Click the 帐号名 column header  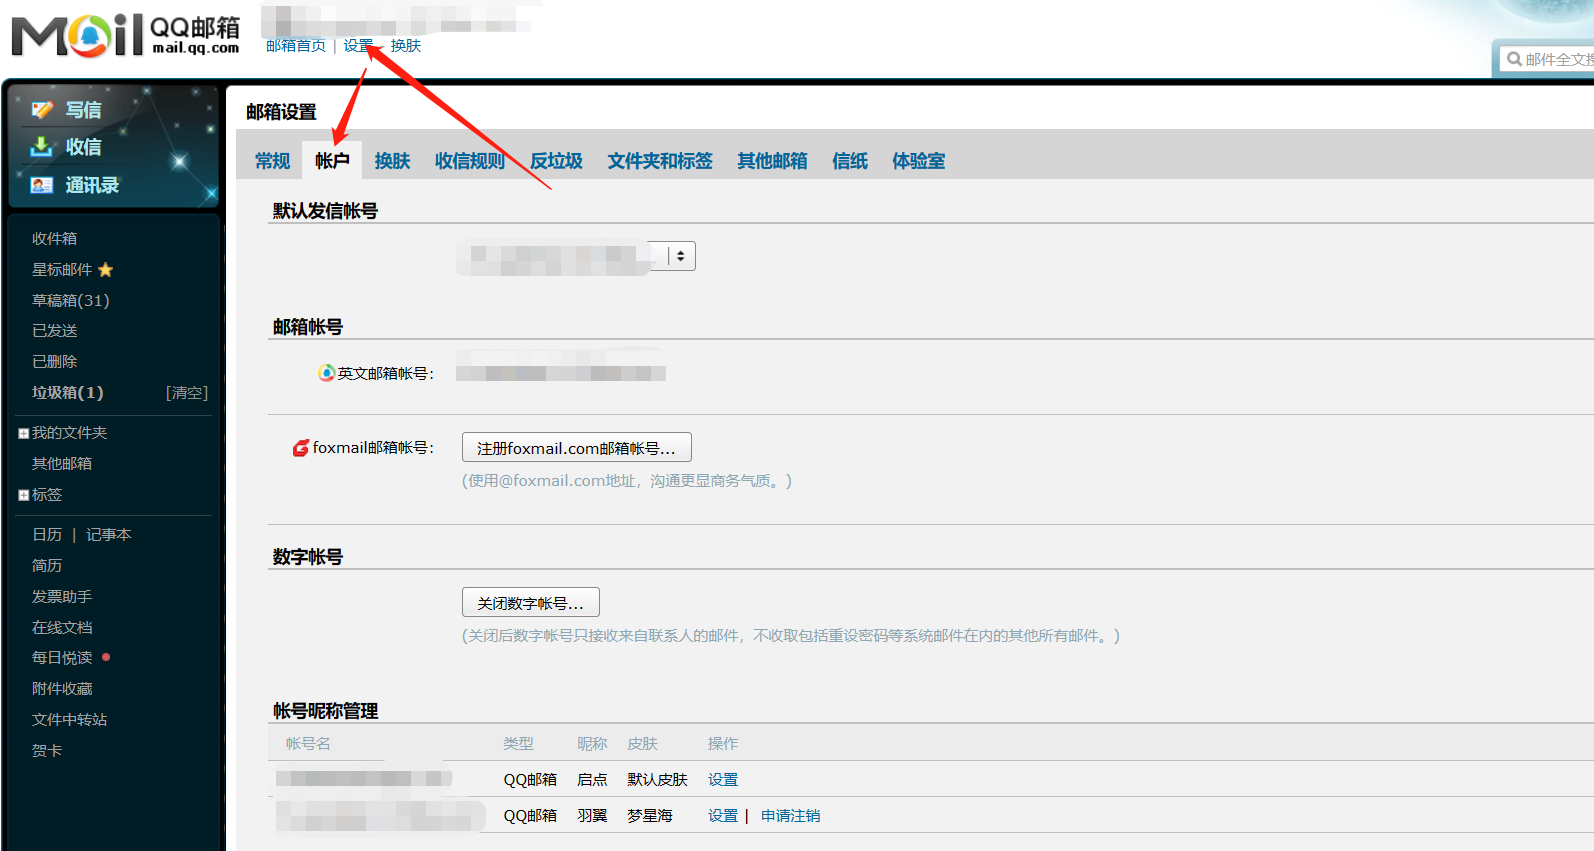[x=308, y=744]
